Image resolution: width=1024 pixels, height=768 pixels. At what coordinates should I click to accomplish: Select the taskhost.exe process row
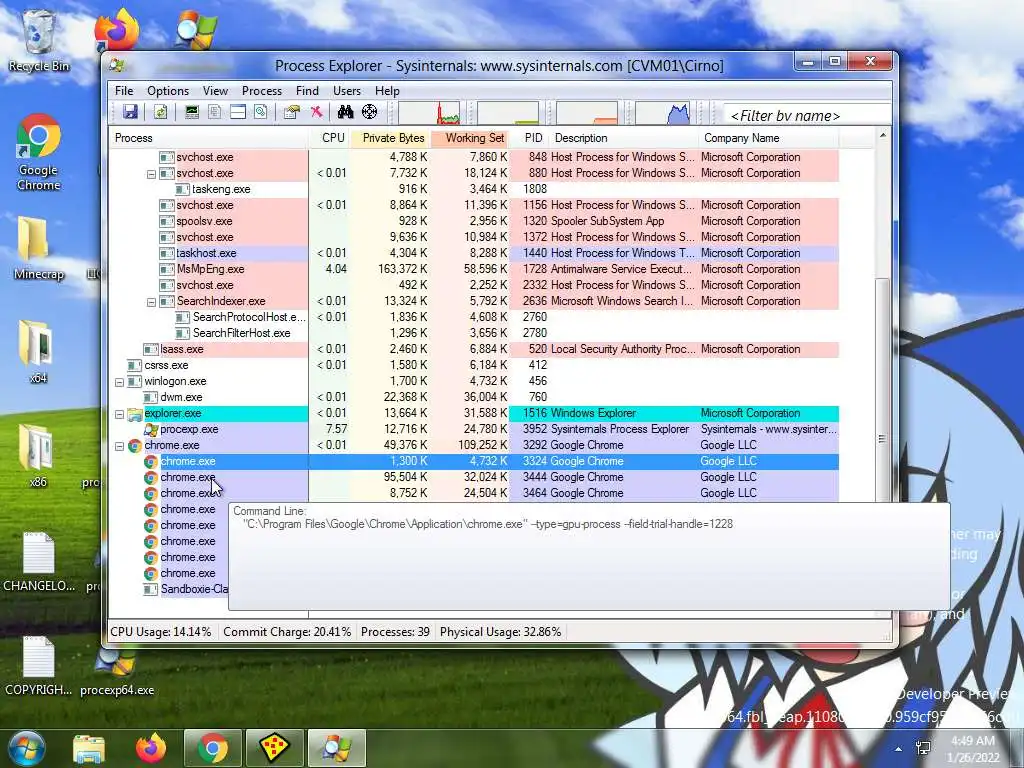(x=474, y=253)
